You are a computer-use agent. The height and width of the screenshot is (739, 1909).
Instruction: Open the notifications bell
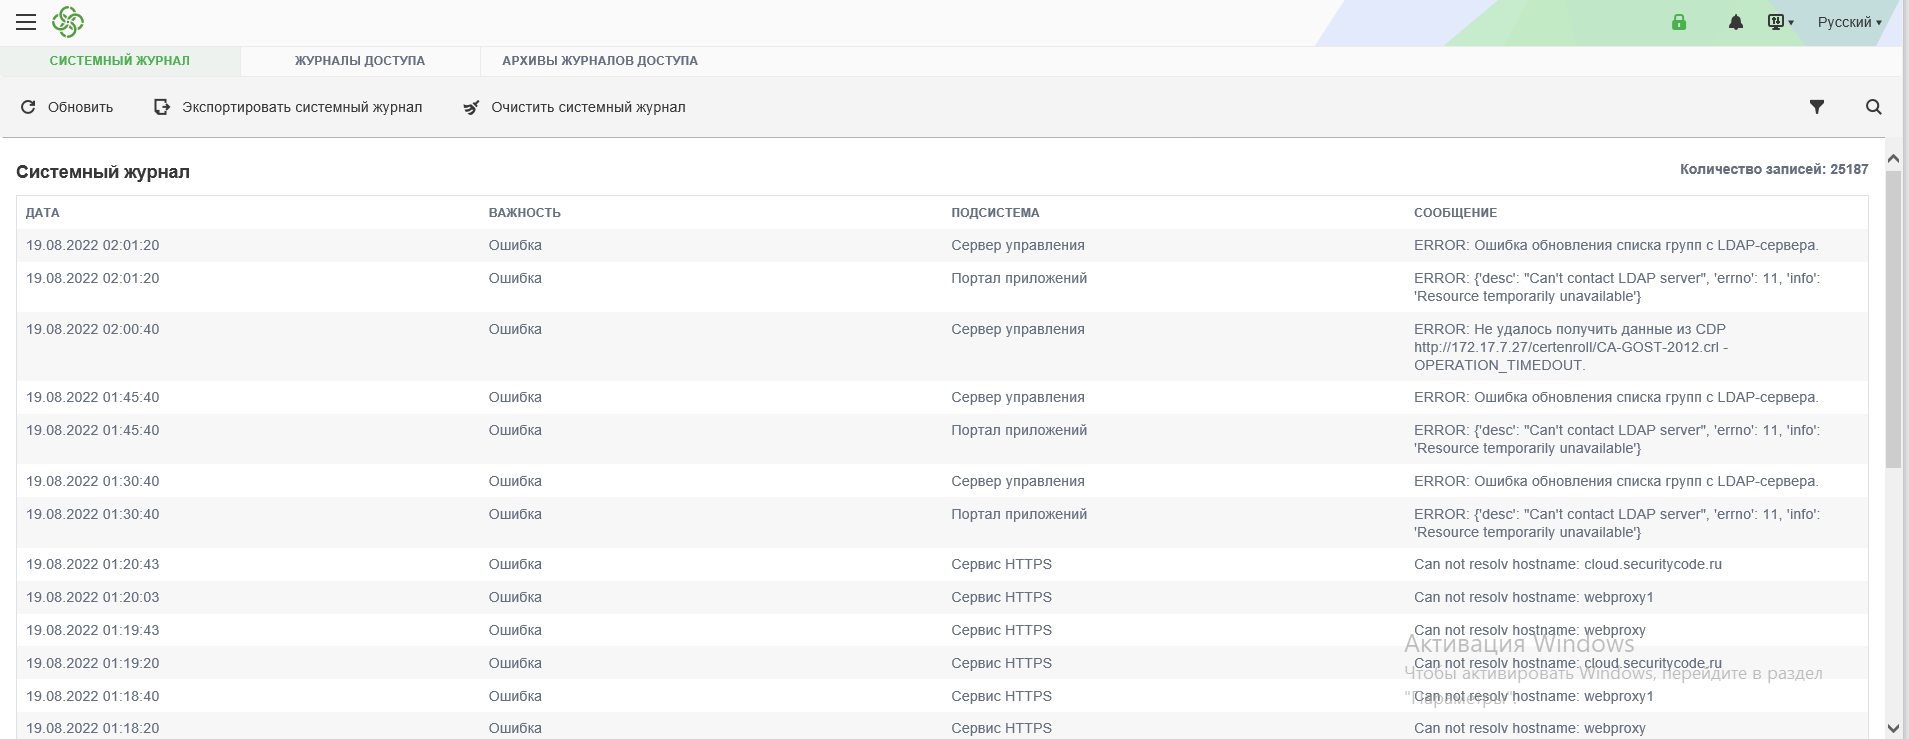click(1736, 22)
